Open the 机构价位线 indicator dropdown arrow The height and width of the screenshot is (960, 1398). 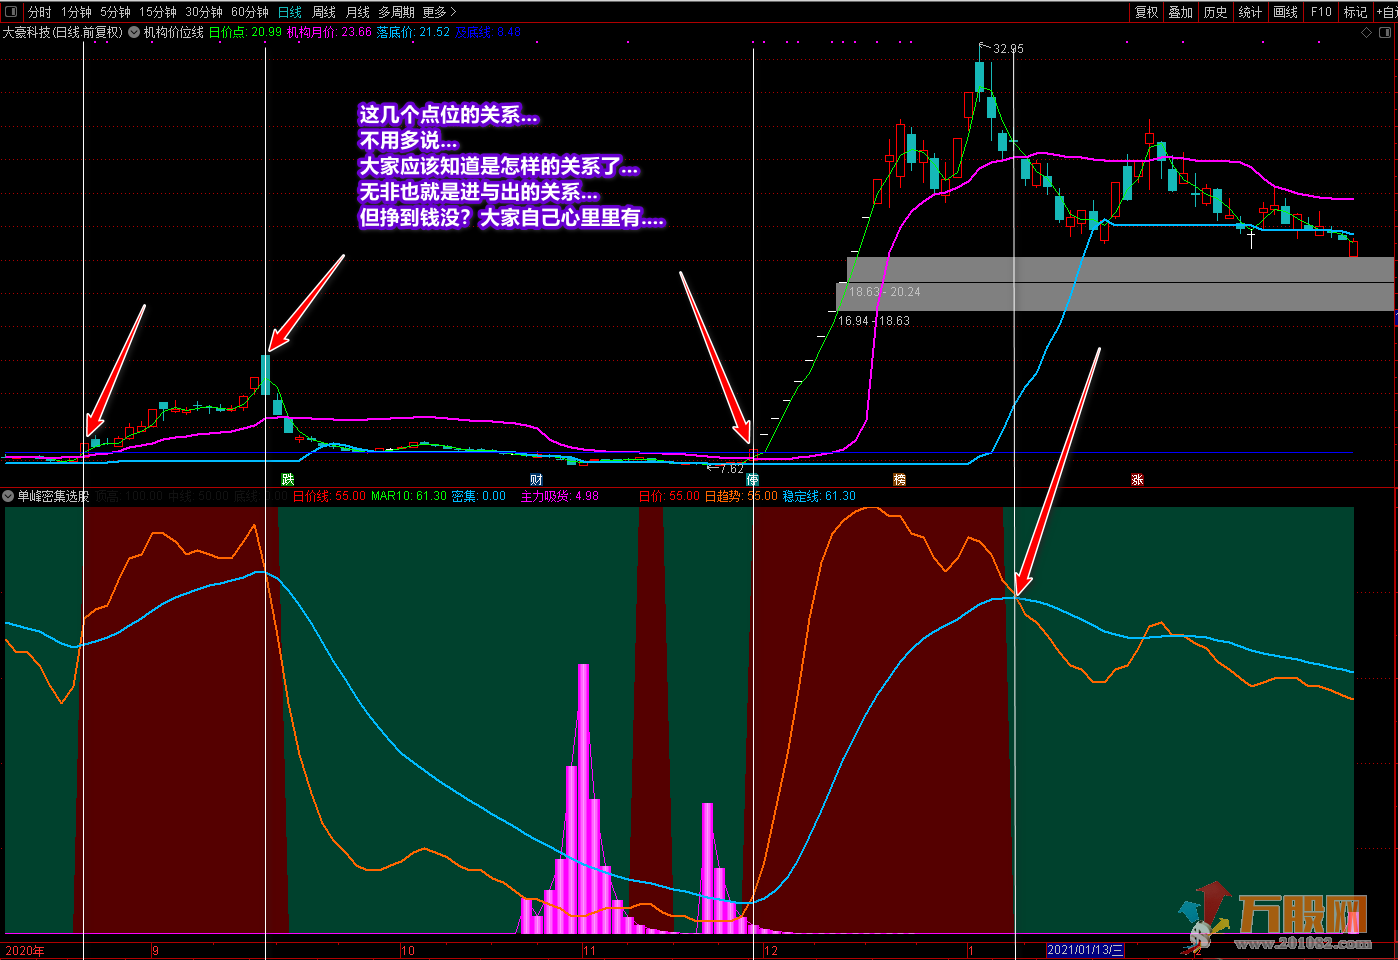pos(134,32)
